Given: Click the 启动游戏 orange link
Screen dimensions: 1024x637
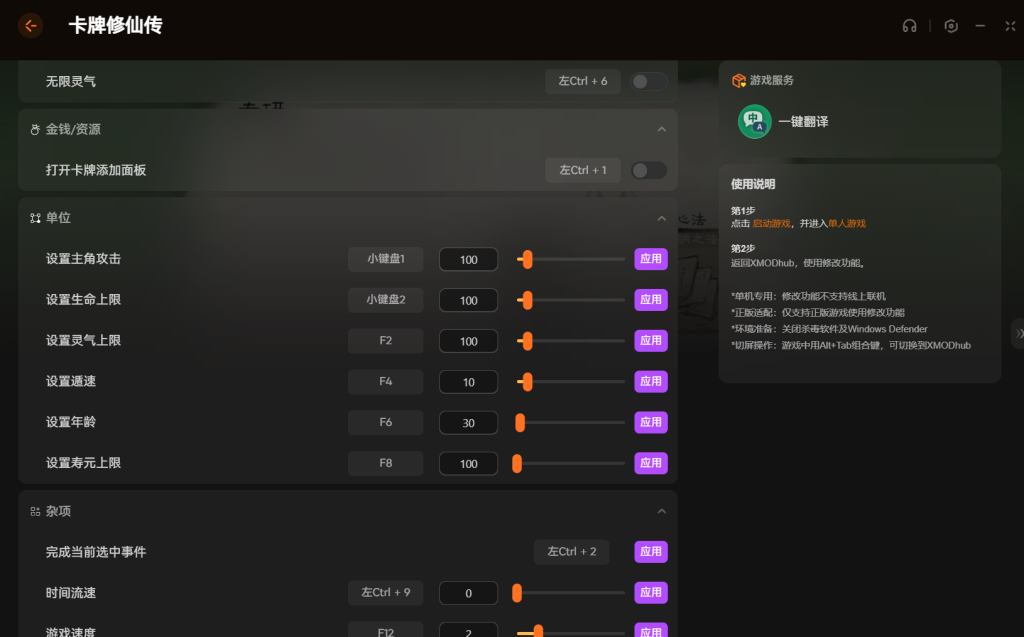Looking at the screenshot, I should pyautogui.click(x=771, y=223).
